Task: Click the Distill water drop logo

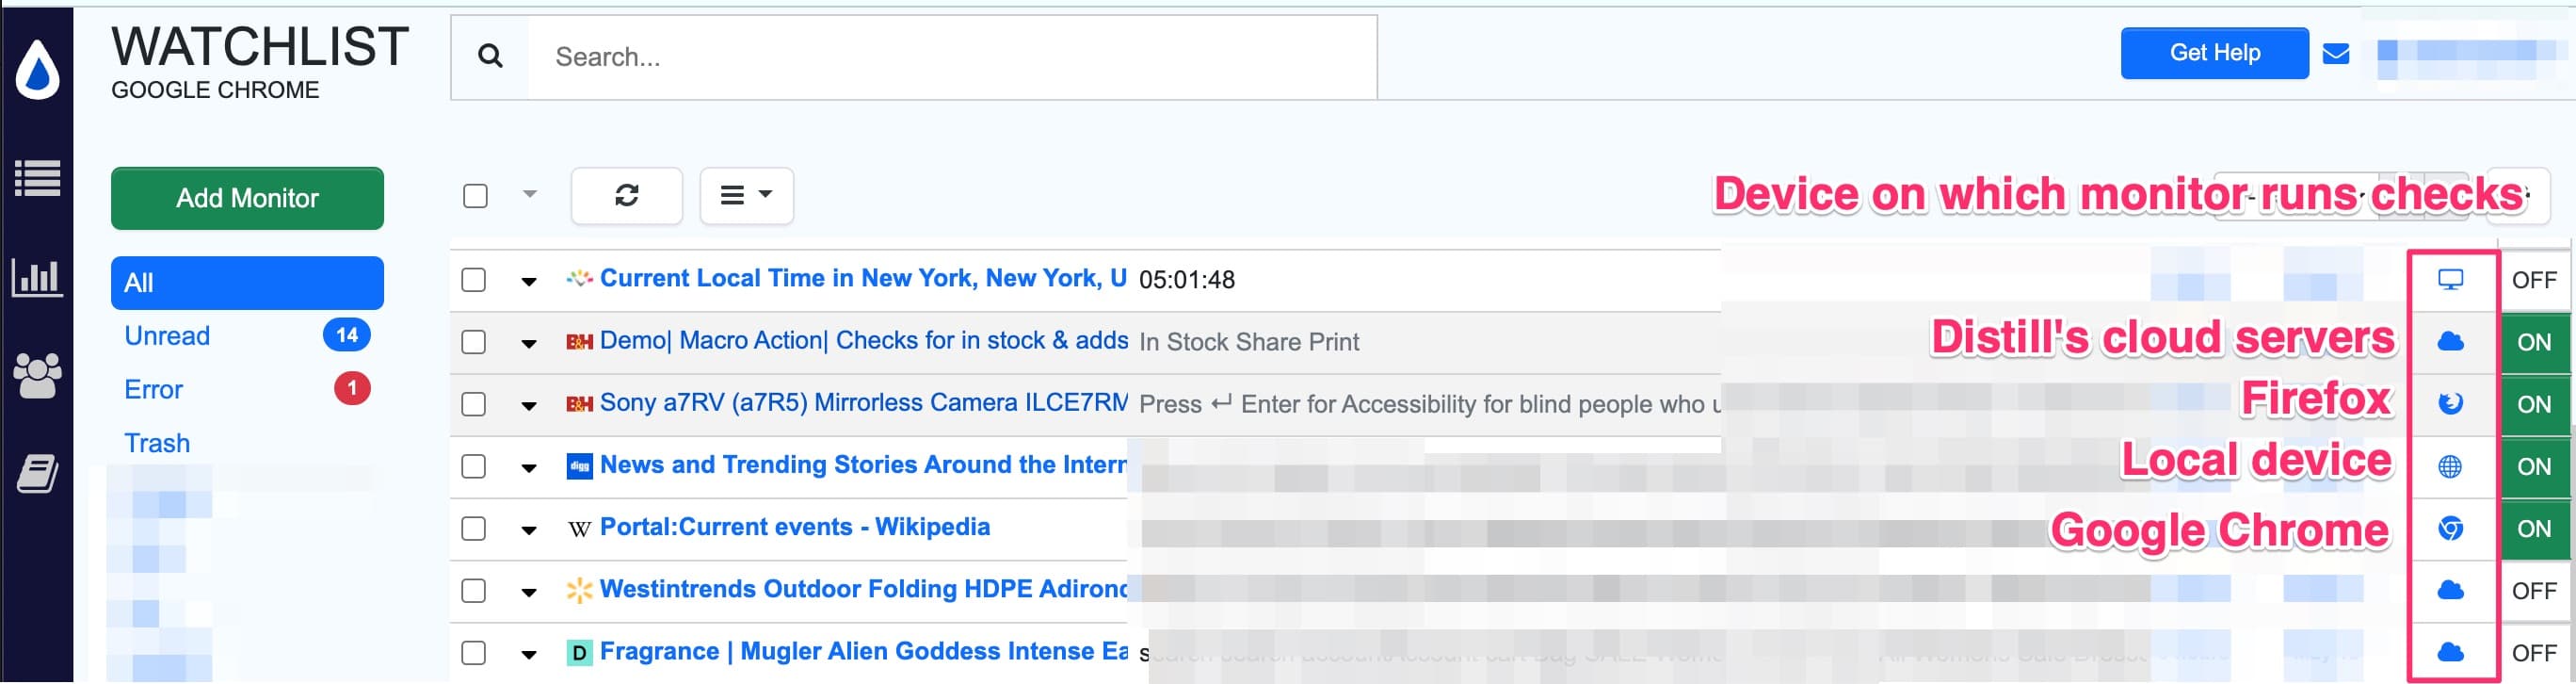Action: [x=37, y=70]
